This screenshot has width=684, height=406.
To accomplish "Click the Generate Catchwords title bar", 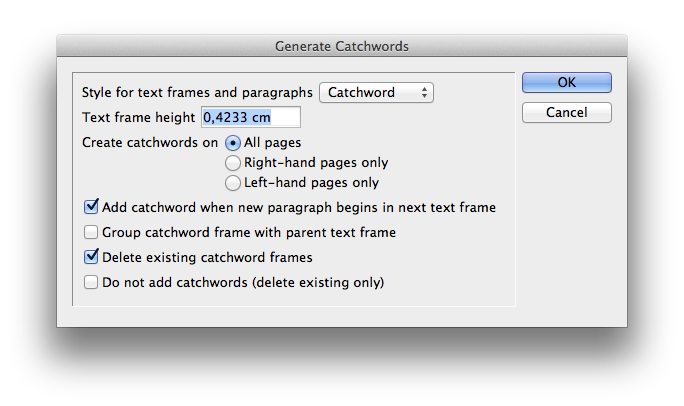I will (342, 46).
